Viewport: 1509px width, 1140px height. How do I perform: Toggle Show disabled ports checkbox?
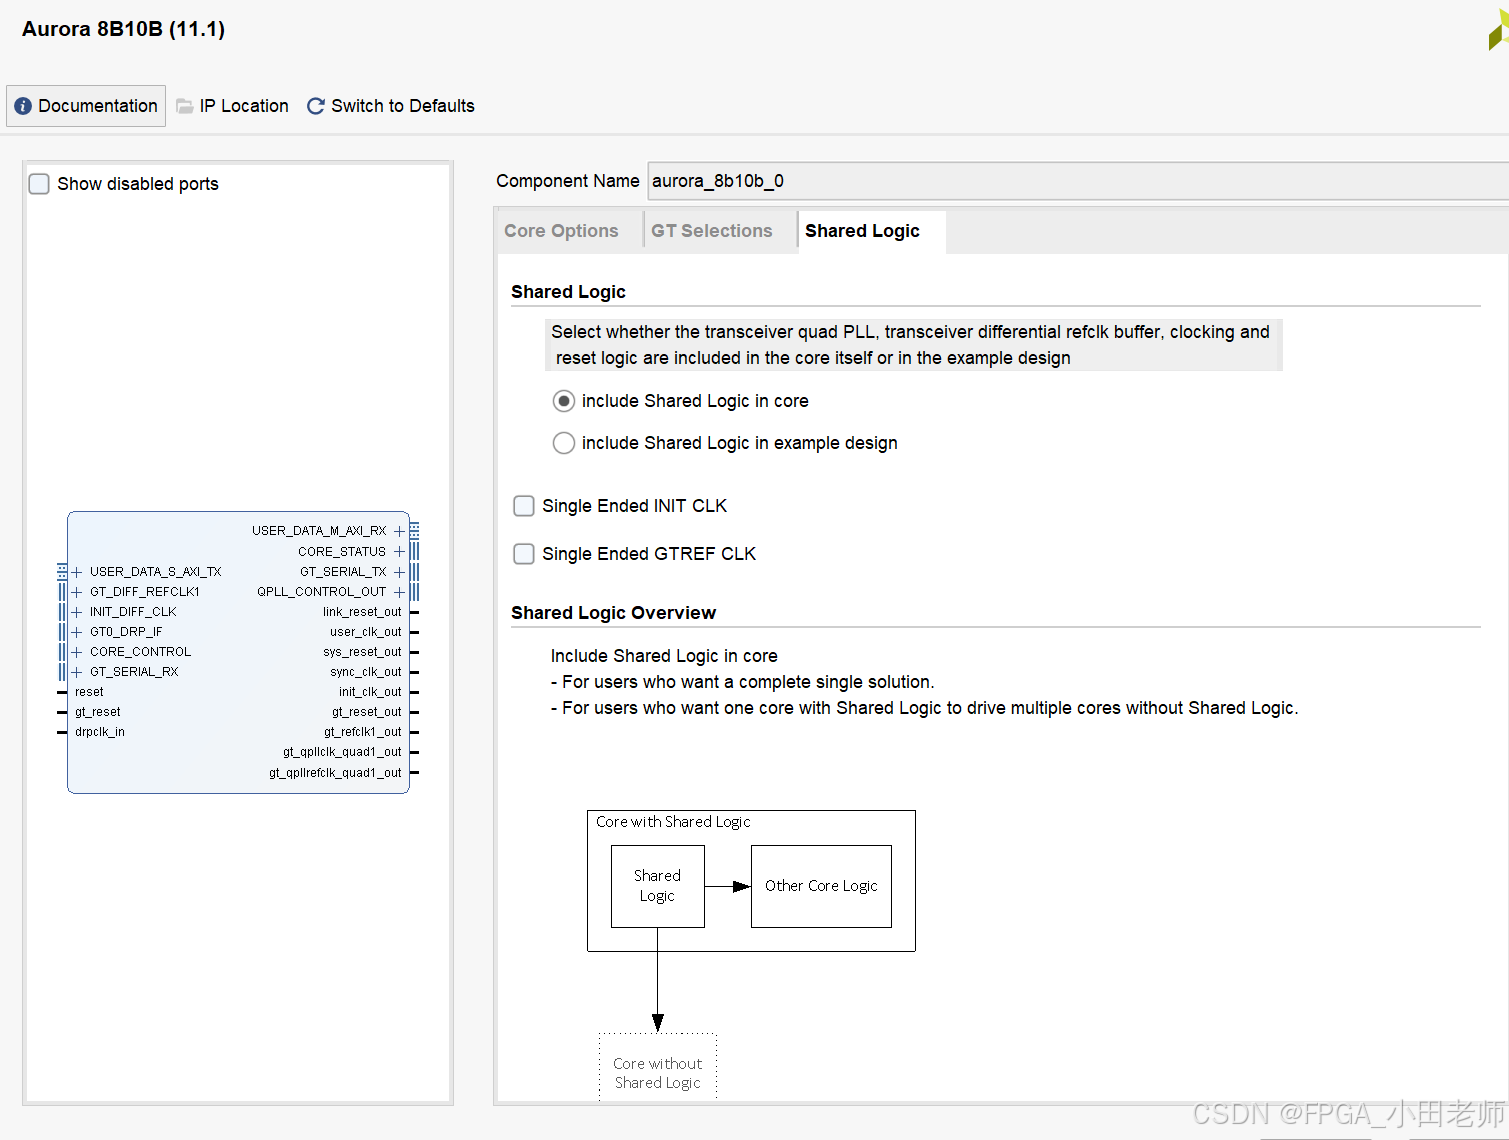tap(39, 184)
